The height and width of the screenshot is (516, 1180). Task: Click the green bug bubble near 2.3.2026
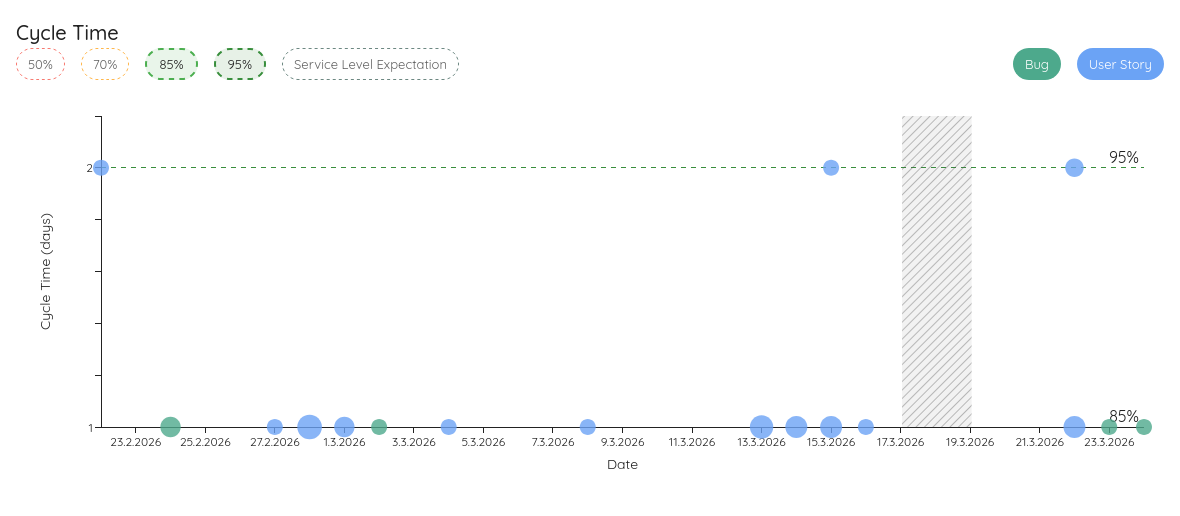pyautogui.click(x=379, y=427)
